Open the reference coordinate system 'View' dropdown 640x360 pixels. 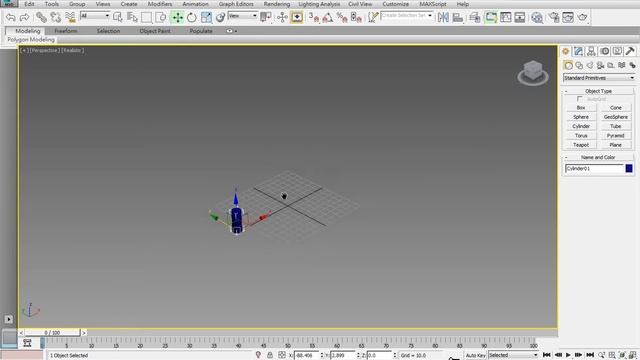(x=242, y=16)
